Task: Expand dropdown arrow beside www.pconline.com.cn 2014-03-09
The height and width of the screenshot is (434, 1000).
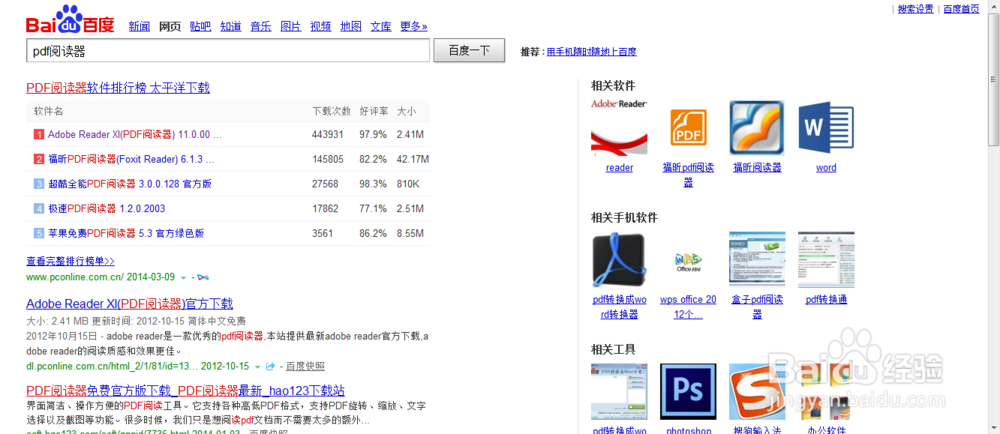Action: [183, 278]
